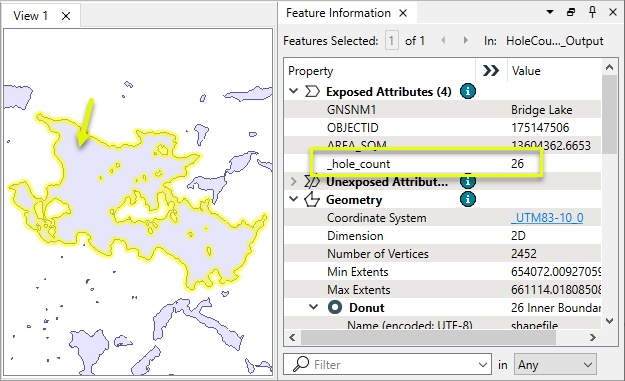Go to previous selected feature arrow
625x381 pixels.
[x=443, y=40]
